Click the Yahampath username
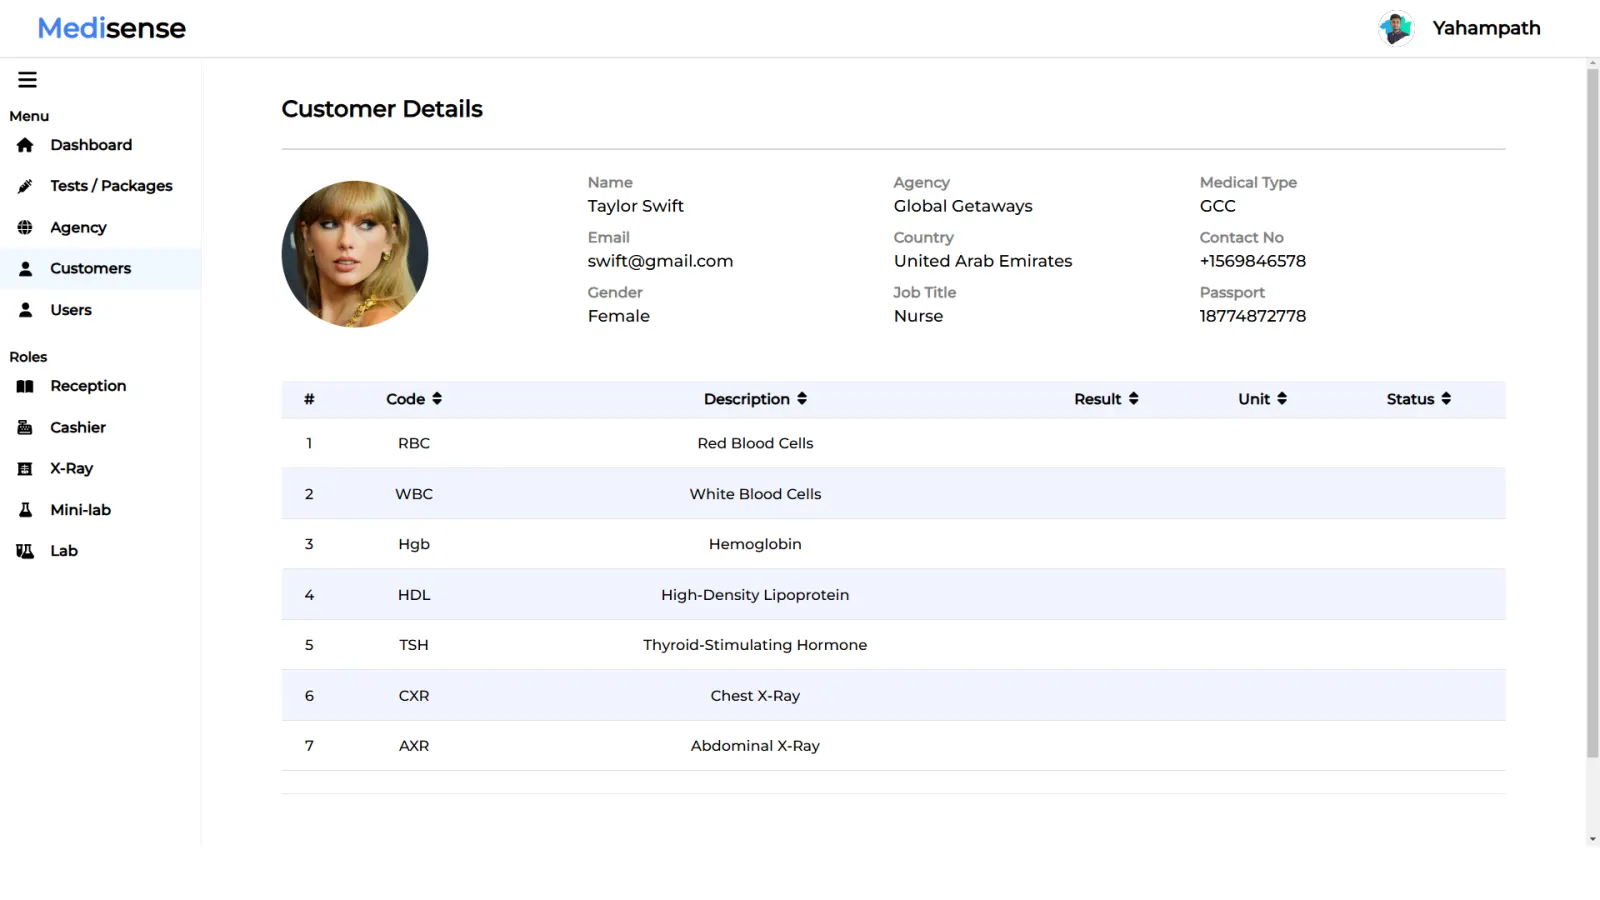This screenshot has height=900, width=1600. point(1486,28)
